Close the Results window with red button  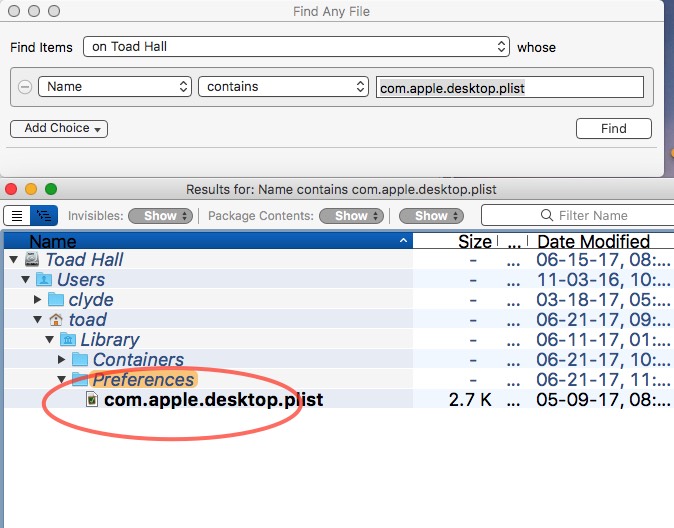11,189
